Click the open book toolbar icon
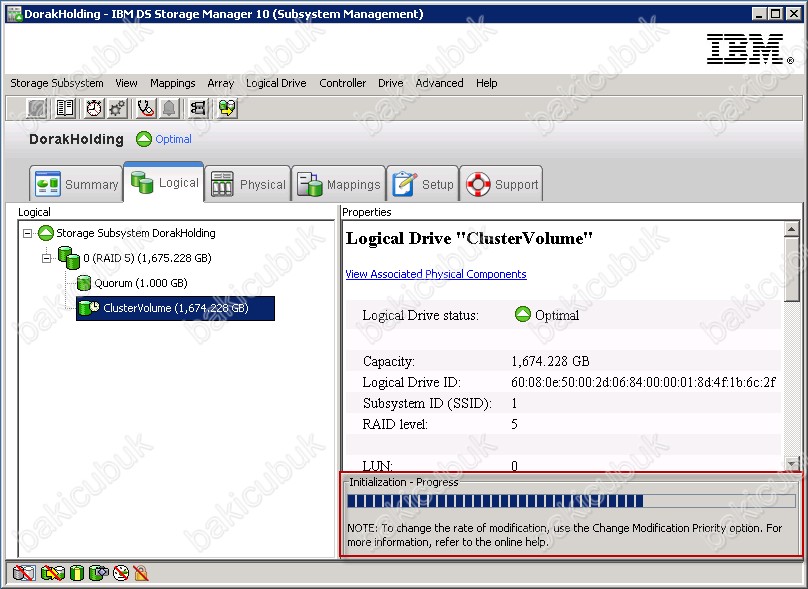 tap(65, 108)
